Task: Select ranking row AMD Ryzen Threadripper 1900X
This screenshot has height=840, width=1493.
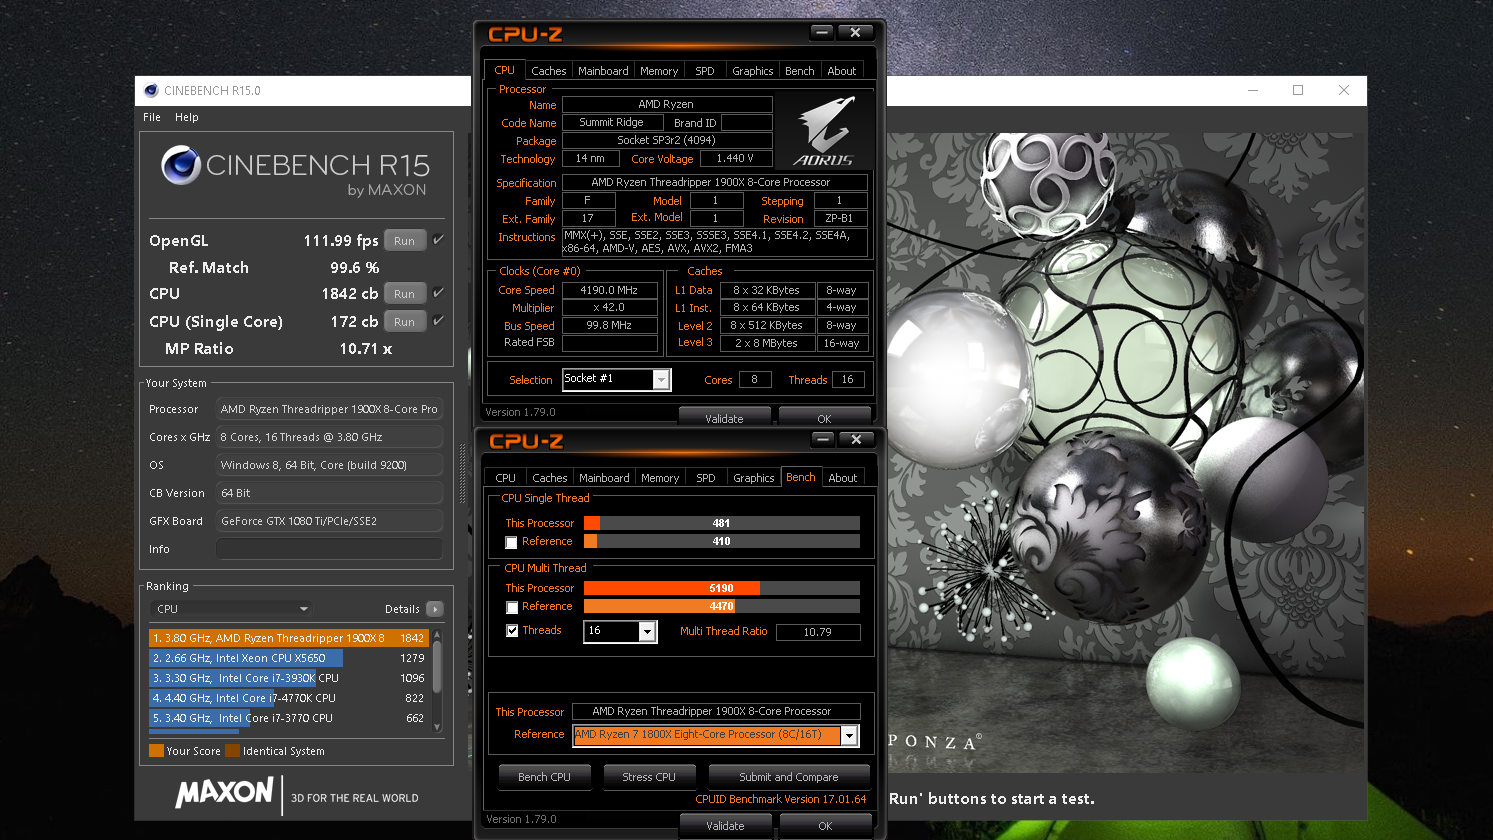Action: coord(289,638)
